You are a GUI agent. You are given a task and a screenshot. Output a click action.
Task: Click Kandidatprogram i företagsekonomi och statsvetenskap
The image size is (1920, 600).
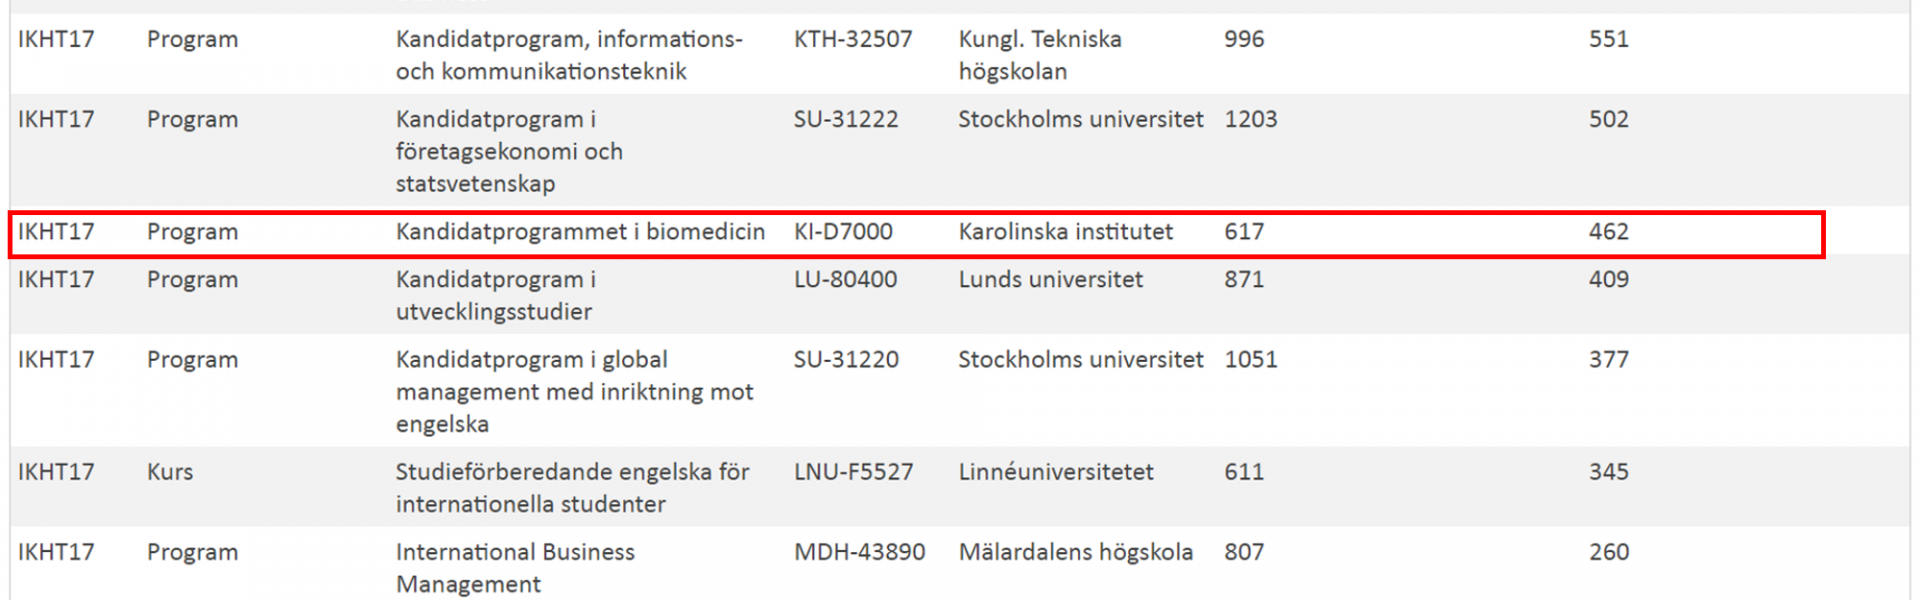coord(509,151)
